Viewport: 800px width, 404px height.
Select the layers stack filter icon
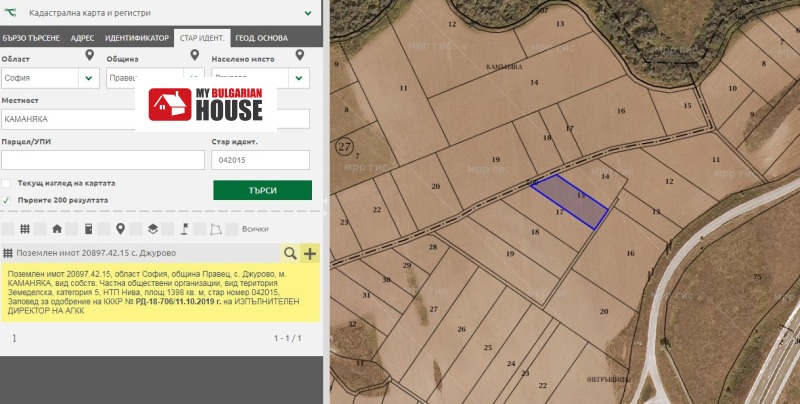pos(152,228)
